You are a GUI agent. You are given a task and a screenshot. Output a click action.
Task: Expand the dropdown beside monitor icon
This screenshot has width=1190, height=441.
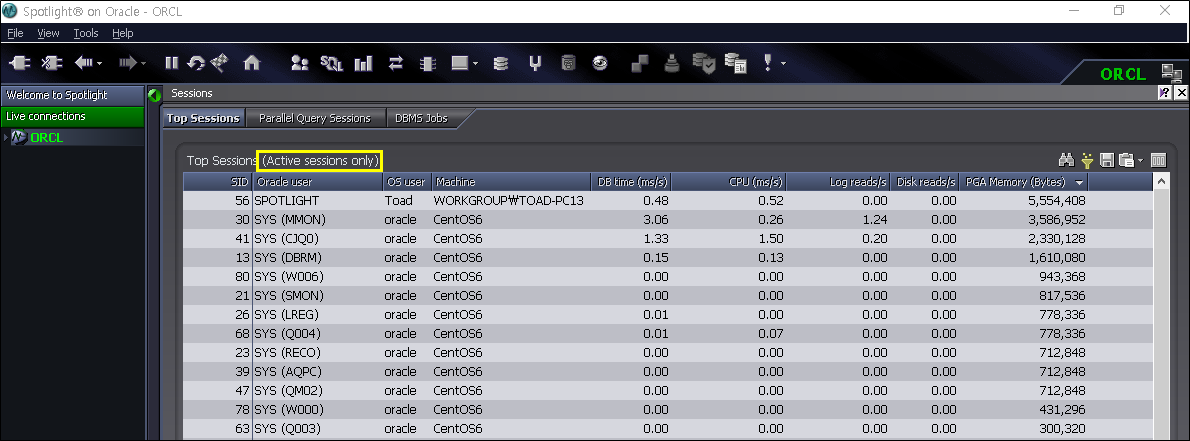(475, 65)
